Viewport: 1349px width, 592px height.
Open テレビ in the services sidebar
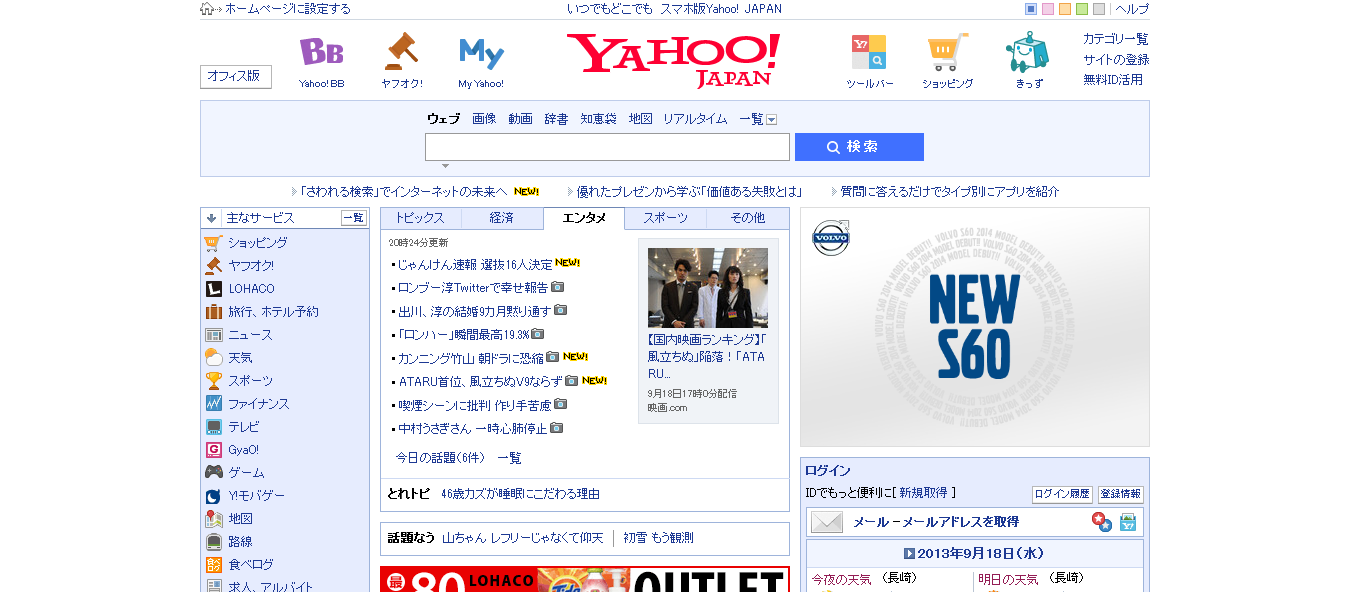[x=243, y=427]
